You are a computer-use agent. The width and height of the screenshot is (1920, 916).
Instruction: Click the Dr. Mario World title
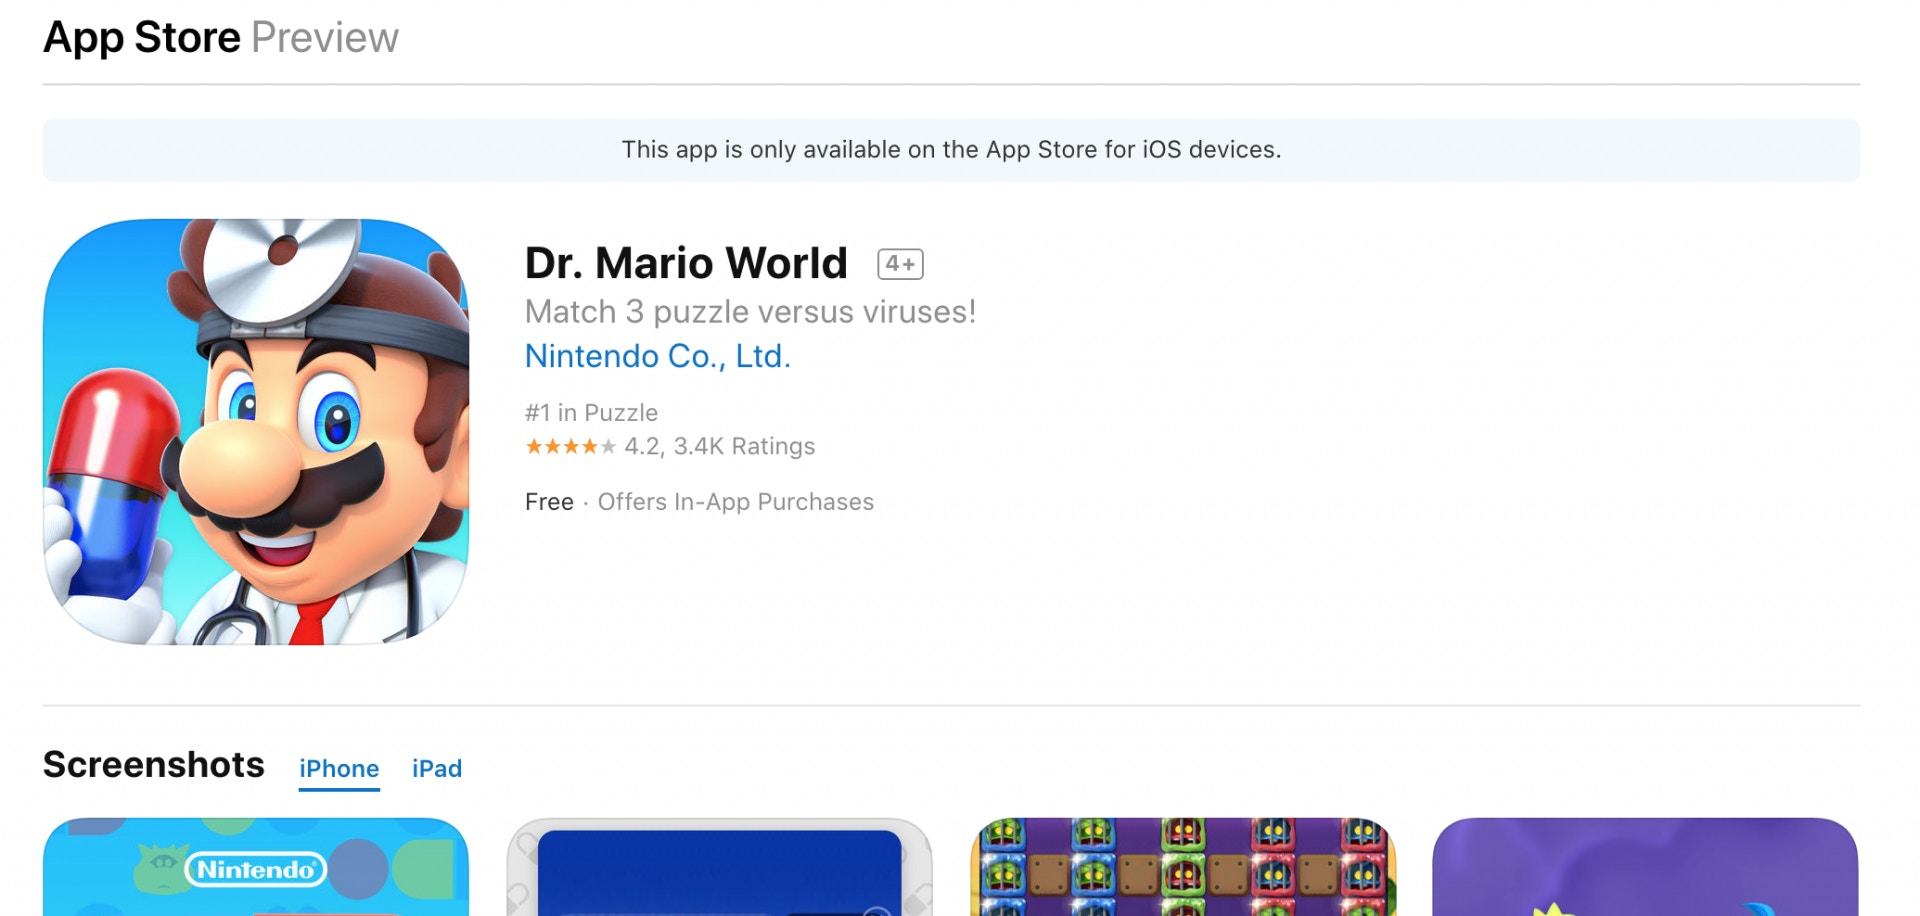coord(686,263)
